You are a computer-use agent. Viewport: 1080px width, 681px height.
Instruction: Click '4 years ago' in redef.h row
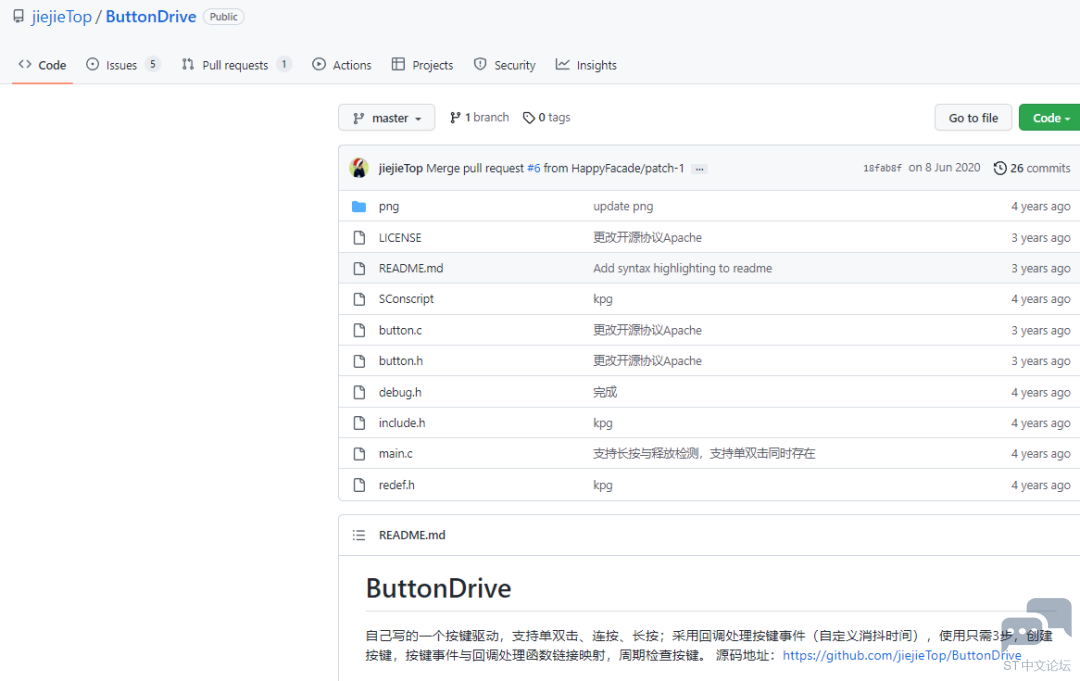[1041, 485]
